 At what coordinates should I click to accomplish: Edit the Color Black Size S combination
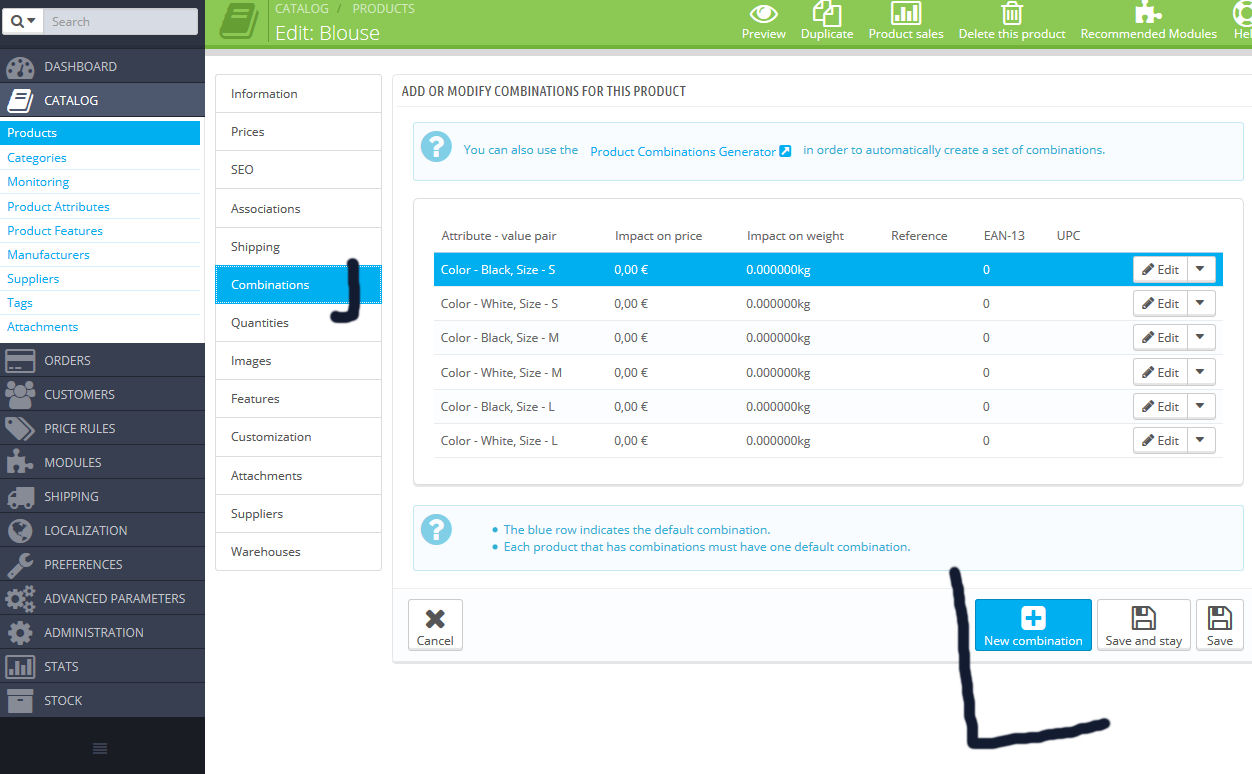(x=1160, y=270)
